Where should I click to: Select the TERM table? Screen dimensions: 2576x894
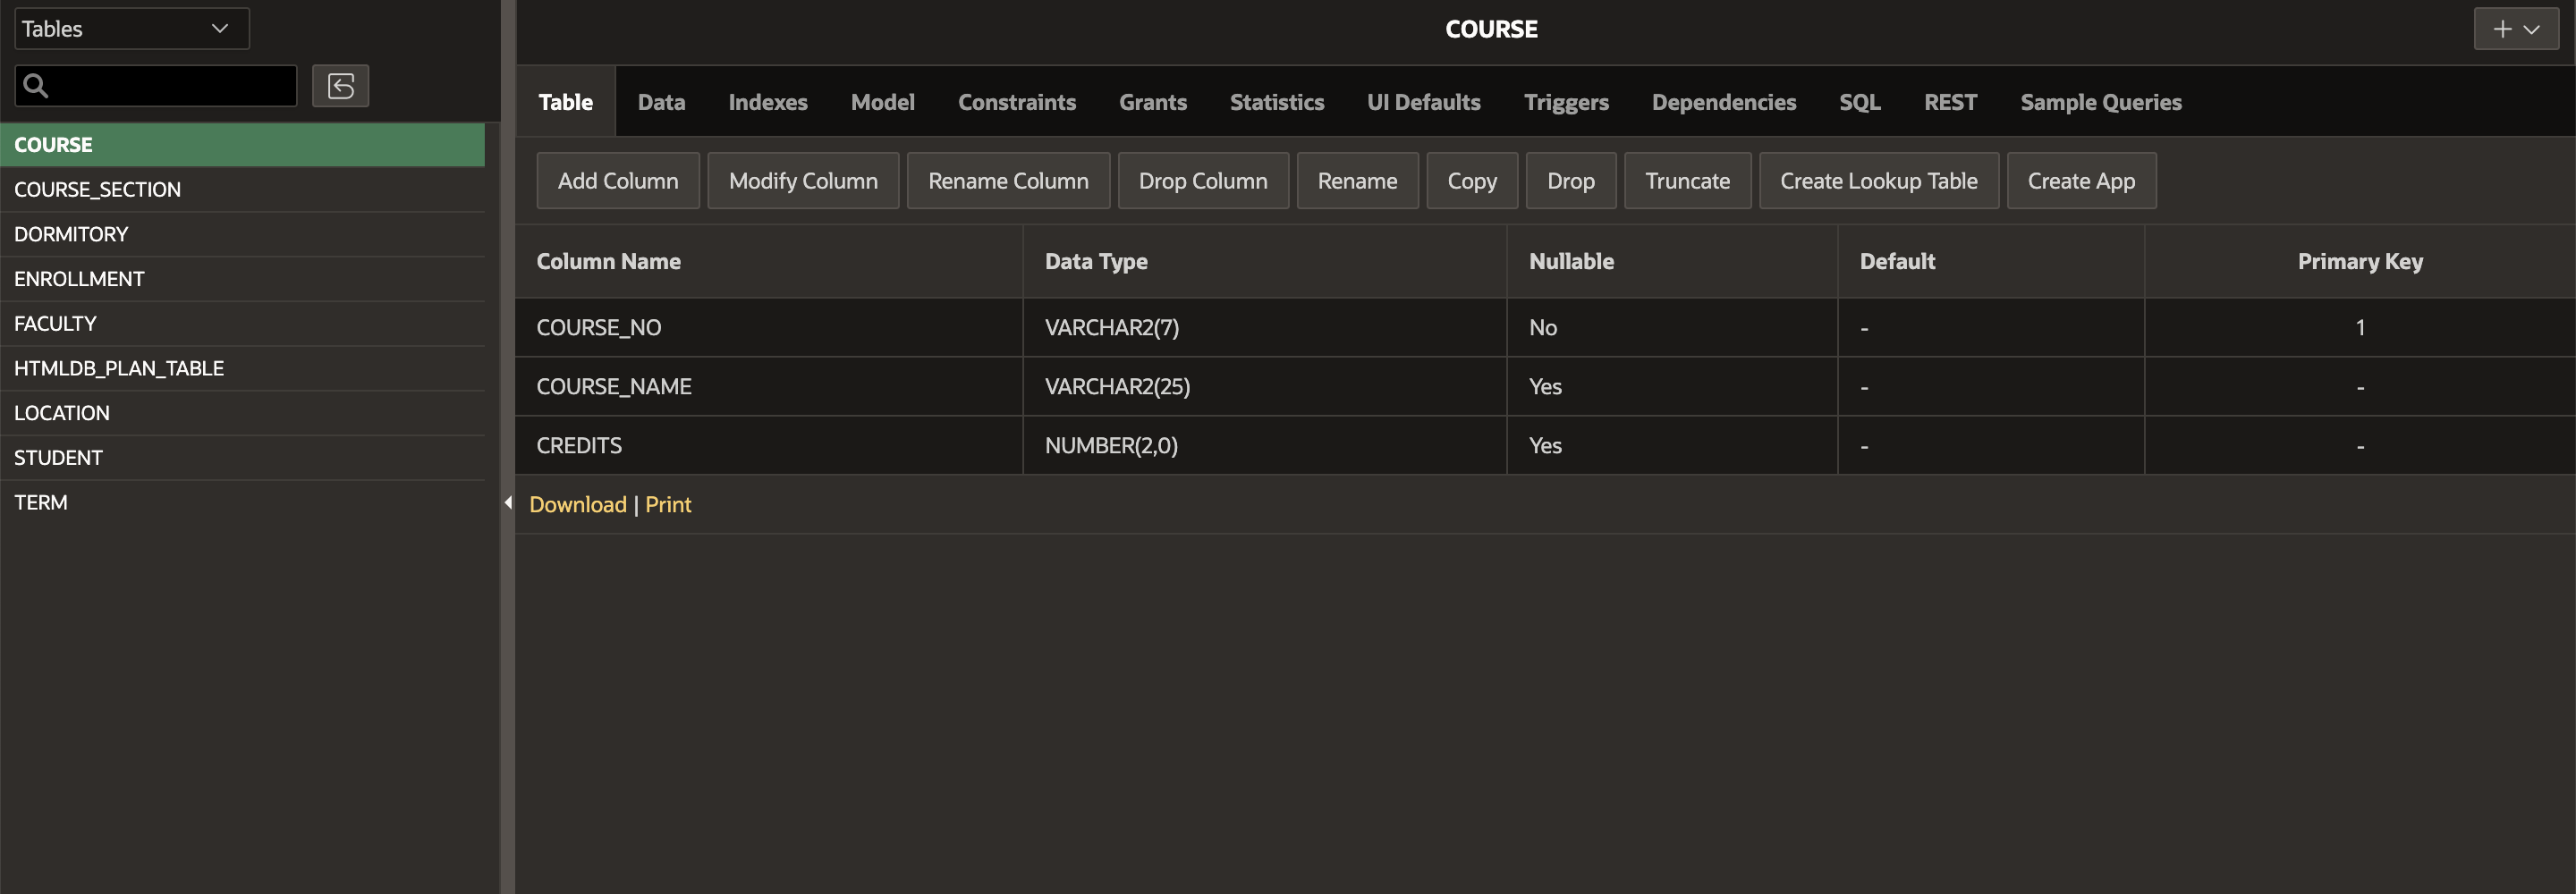pyautogui.click(x=242, y=502)
